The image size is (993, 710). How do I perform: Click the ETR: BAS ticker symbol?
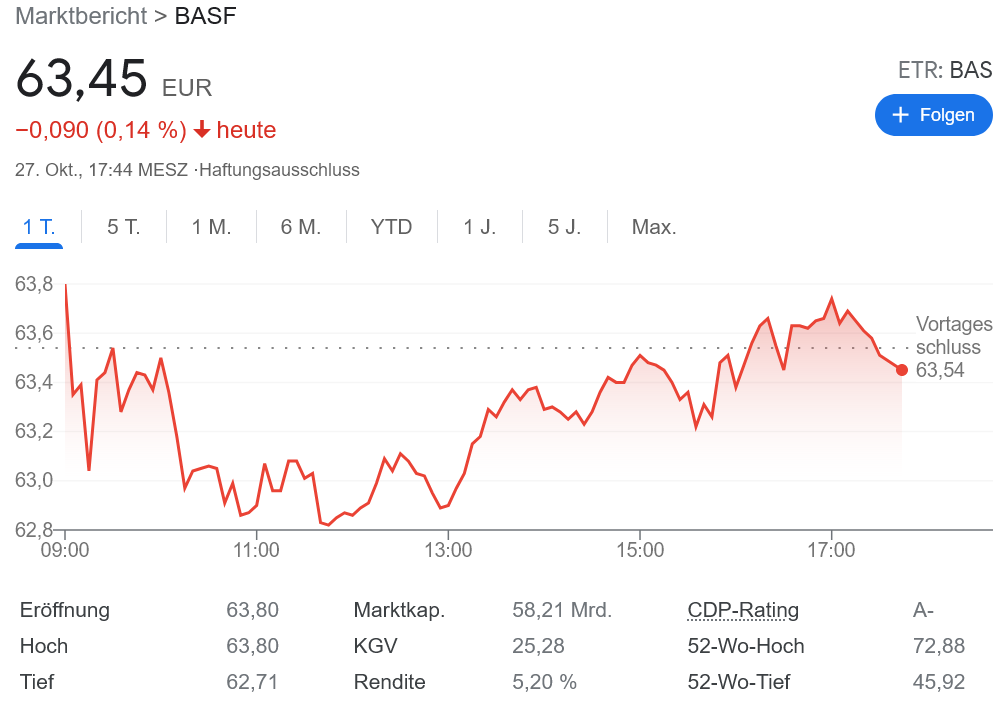coord(943,70)
